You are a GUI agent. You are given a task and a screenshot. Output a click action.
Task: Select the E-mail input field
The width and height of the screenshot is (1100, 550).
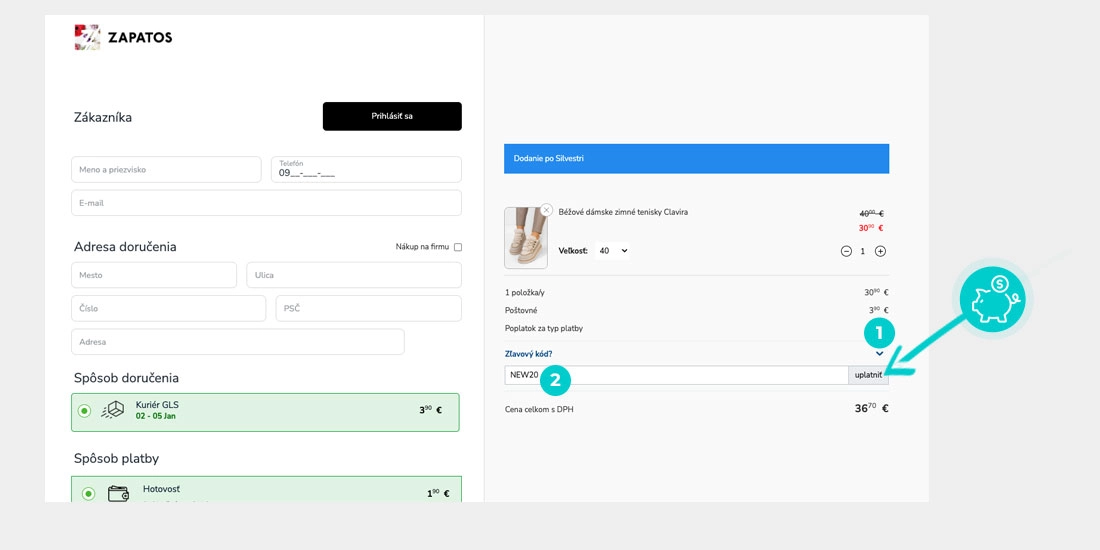coord(267,203)
